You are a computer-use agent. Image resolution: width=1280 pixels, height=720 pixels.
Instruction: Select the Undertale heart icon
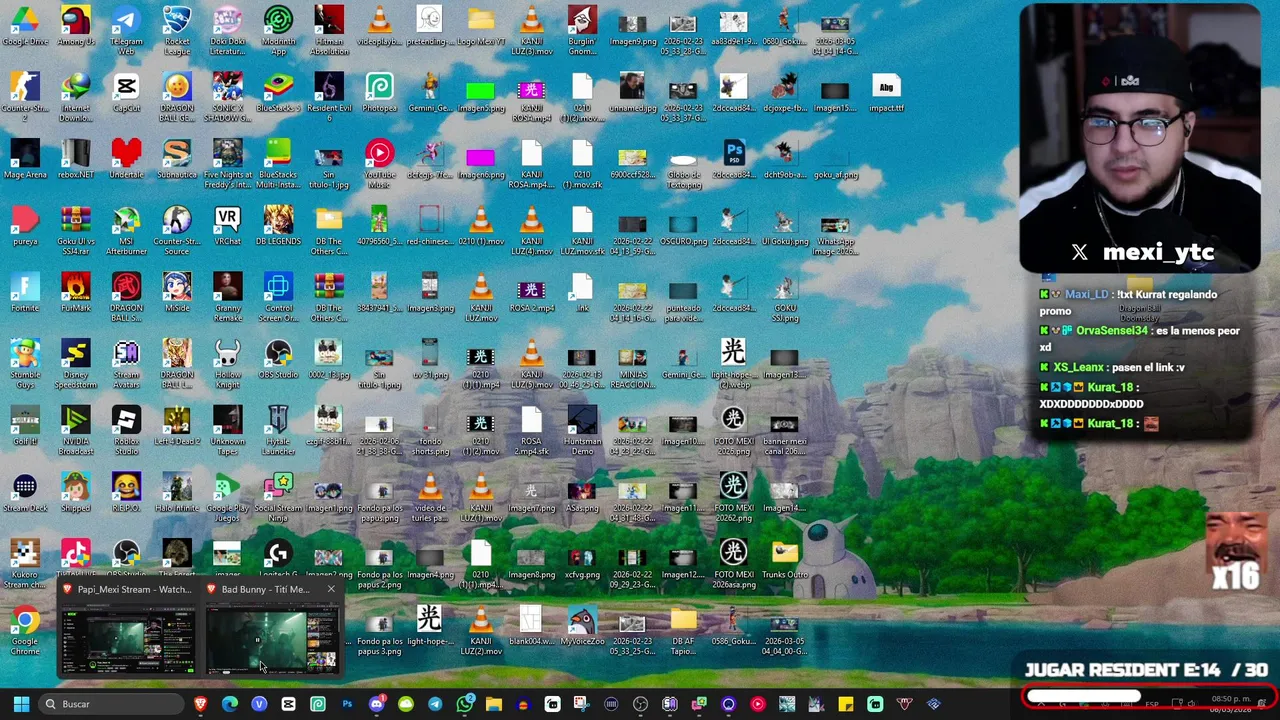tap(126, 160)
